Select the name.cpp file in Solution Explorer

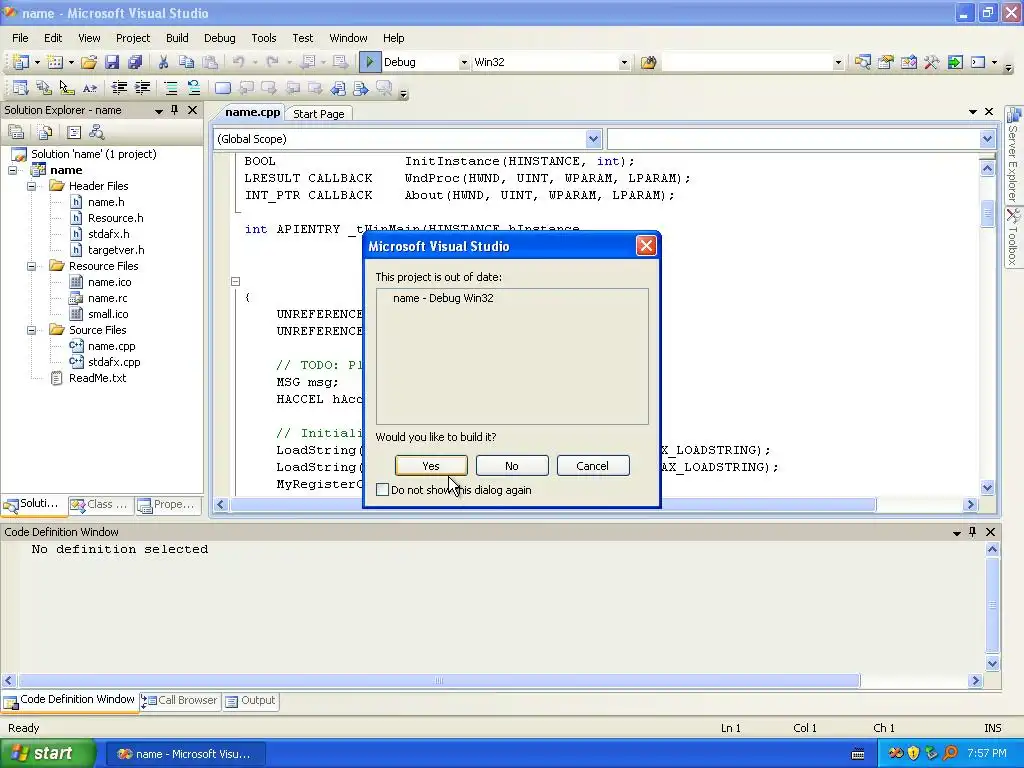[111, 346]
